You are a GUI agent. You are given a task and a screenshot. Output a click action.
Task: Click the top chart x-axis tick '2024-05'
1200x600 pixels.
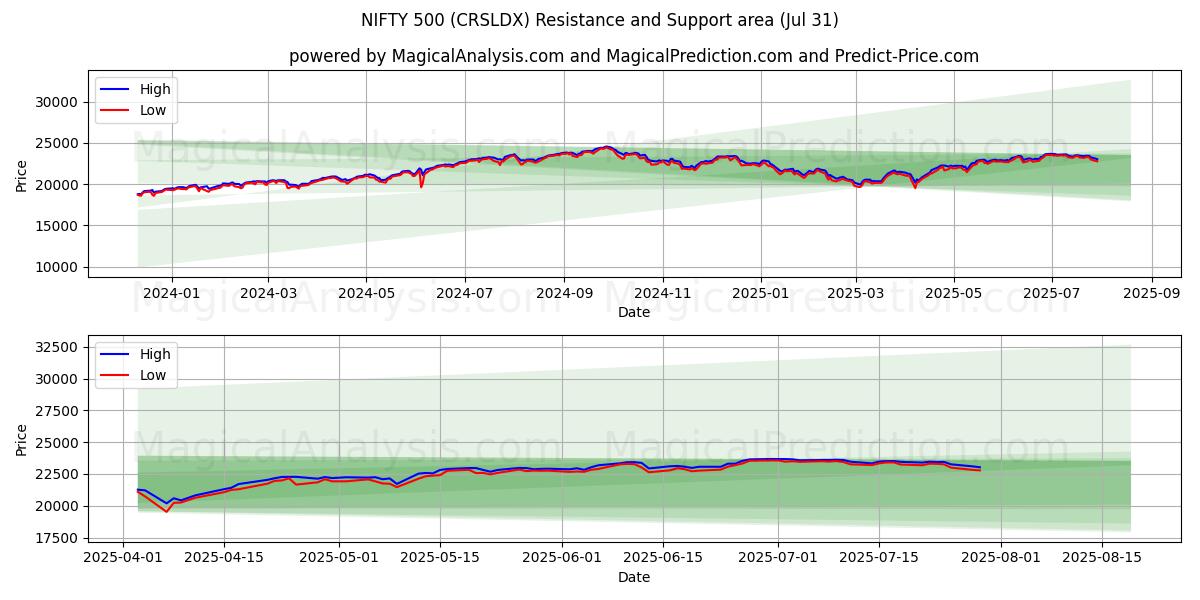[366, 293]
